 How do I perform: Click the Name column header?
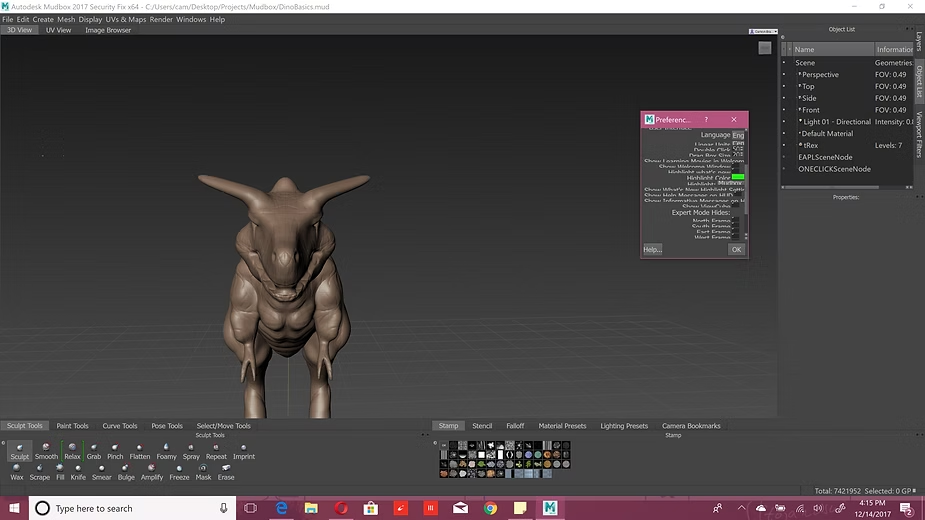click(x=832, y=50)
